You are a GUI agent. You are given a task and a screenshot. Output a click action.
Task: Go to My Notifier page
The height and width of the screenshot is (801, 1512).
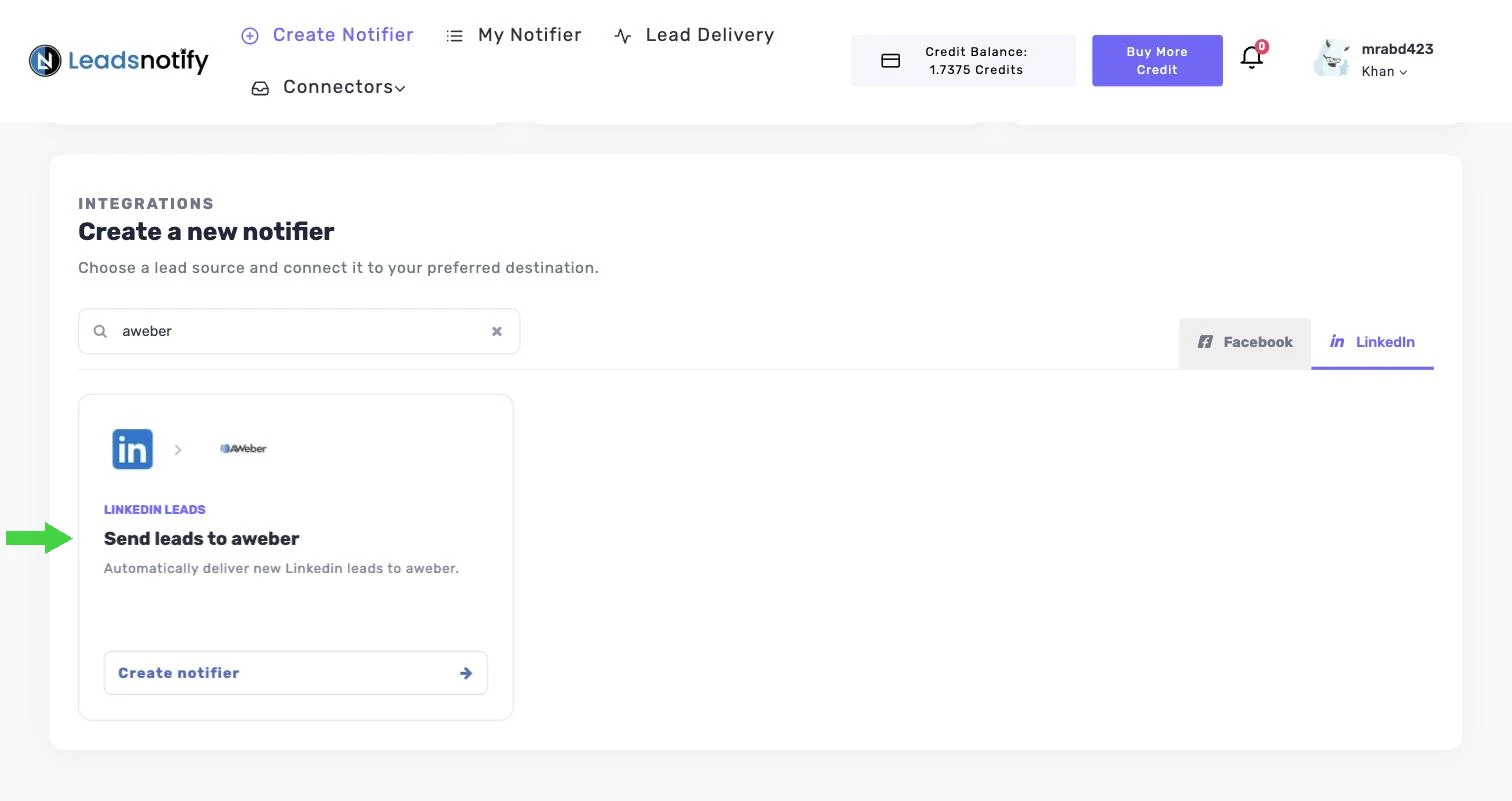click(x=514, y=35)
